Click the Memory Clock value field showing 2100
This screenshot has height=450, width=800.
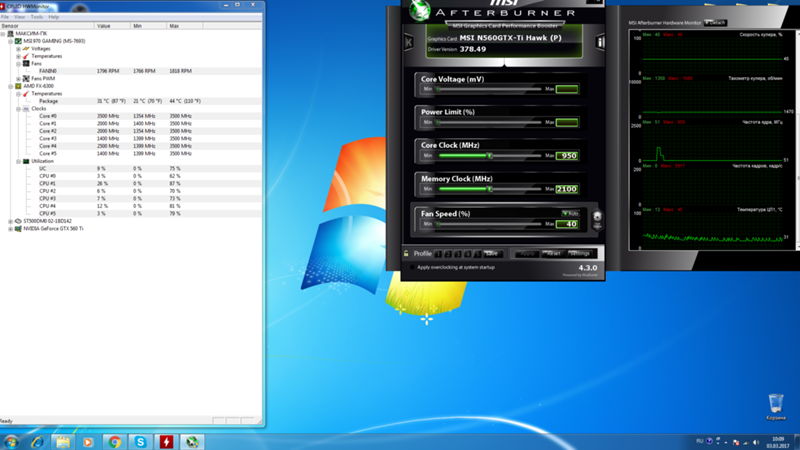click(567, 189)
